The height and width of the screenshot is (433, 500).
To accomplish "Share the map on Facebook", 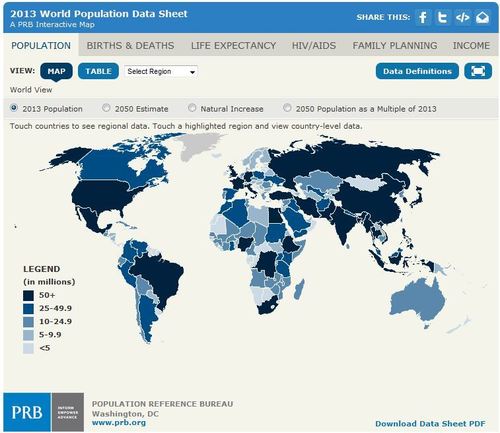I will 423,17.
